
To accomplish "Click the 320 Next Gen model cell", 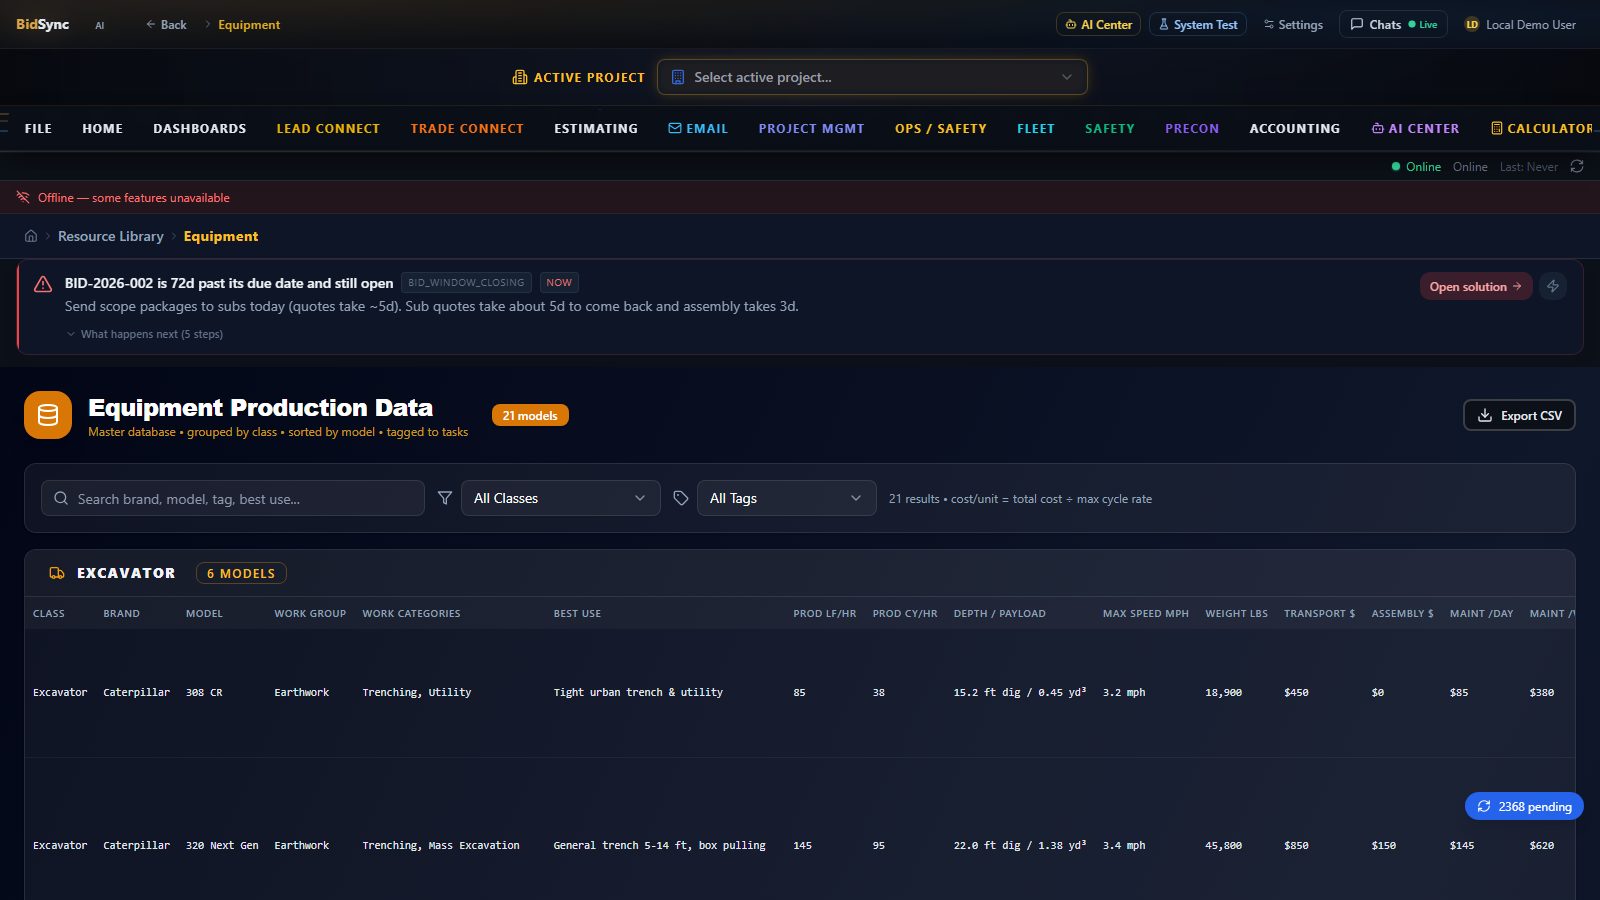I will (222, 845).
